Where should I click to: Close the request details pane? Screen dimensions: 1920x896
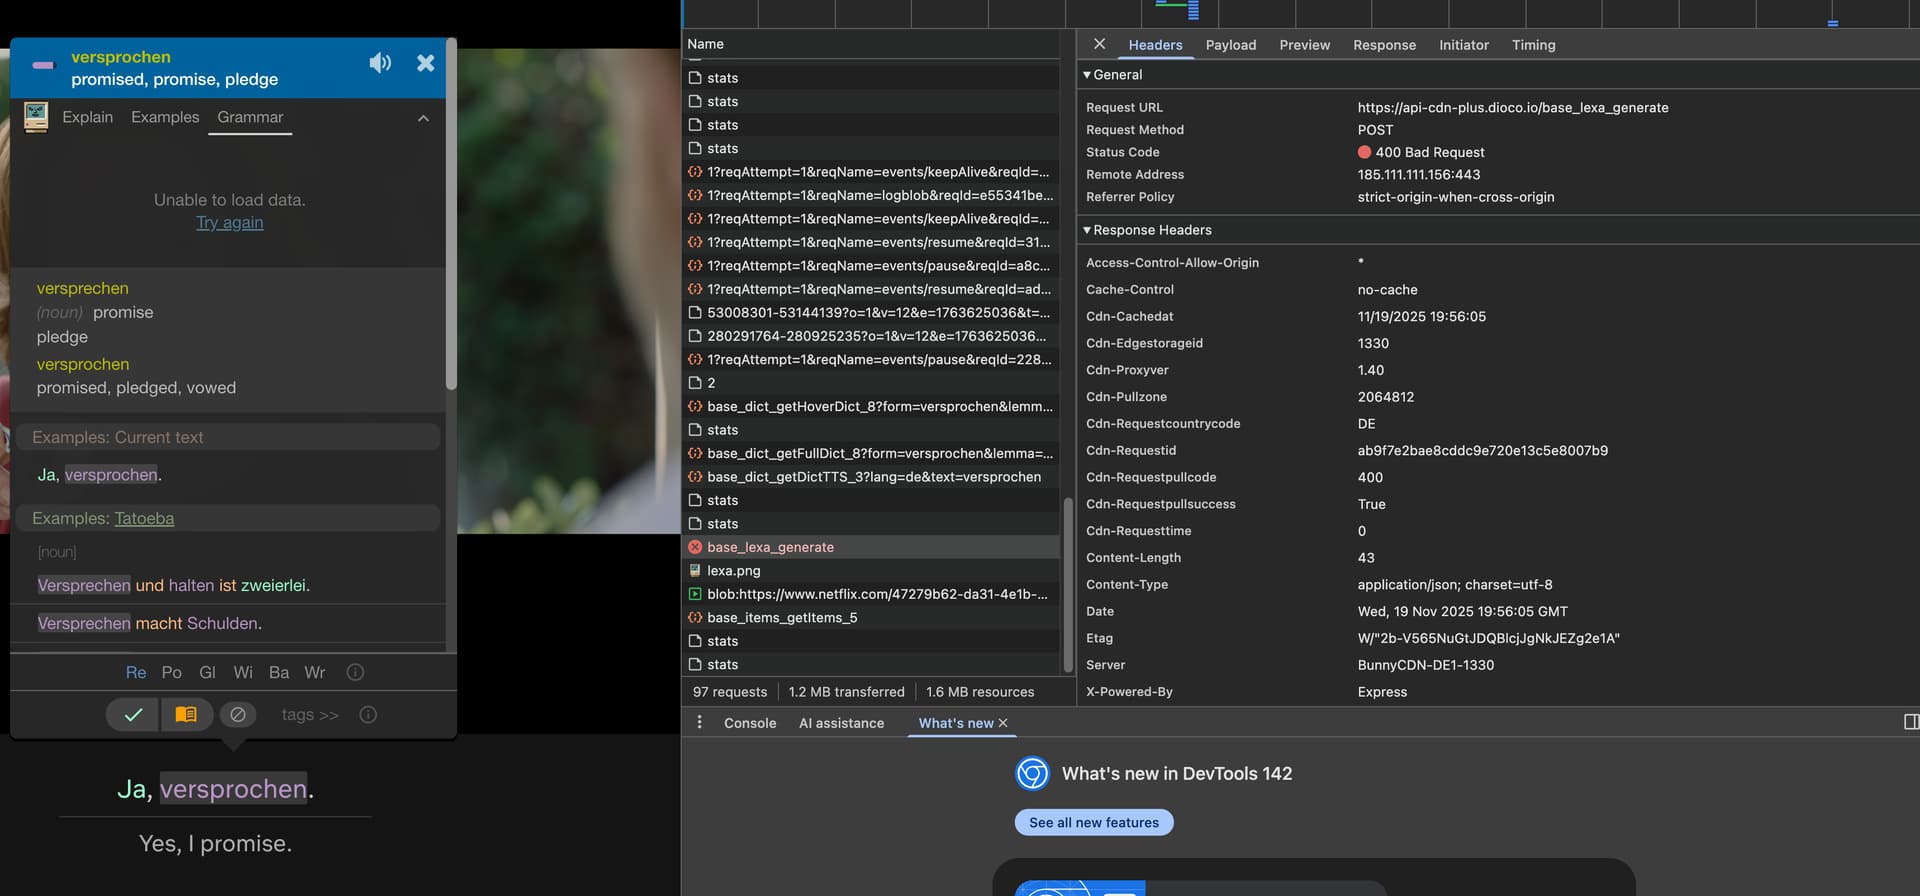click(1099, 44)
